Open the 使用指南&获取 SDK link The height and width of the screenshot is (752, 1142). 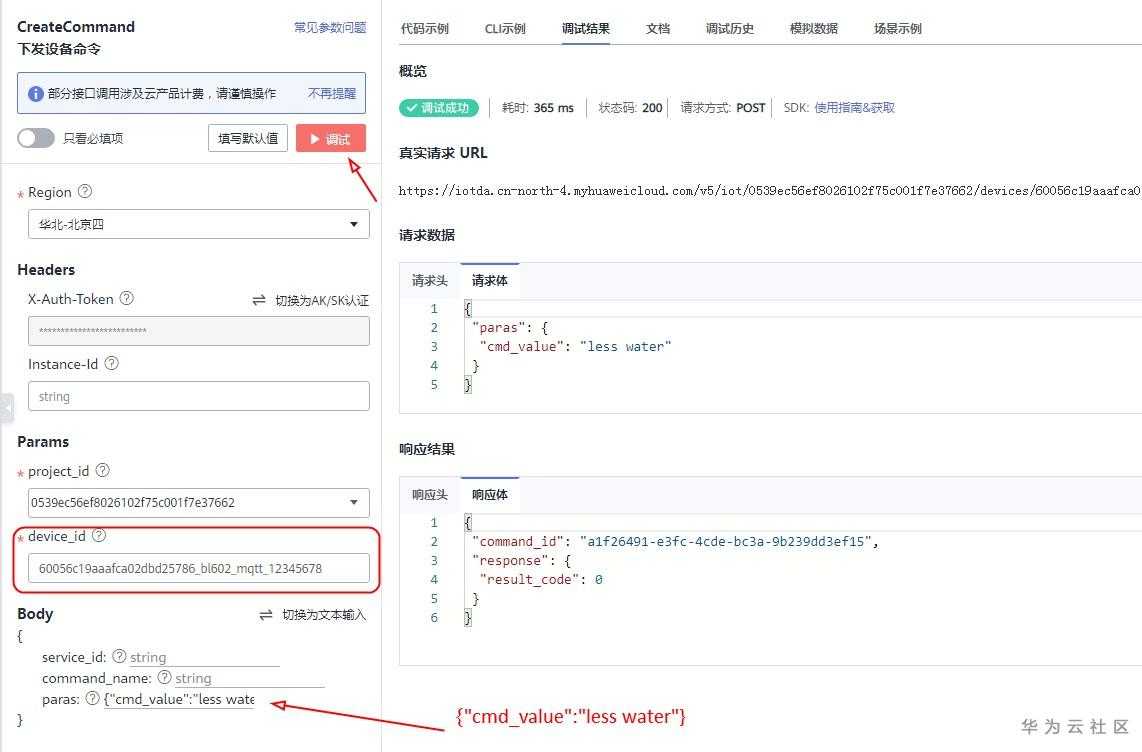click(854, 108)
